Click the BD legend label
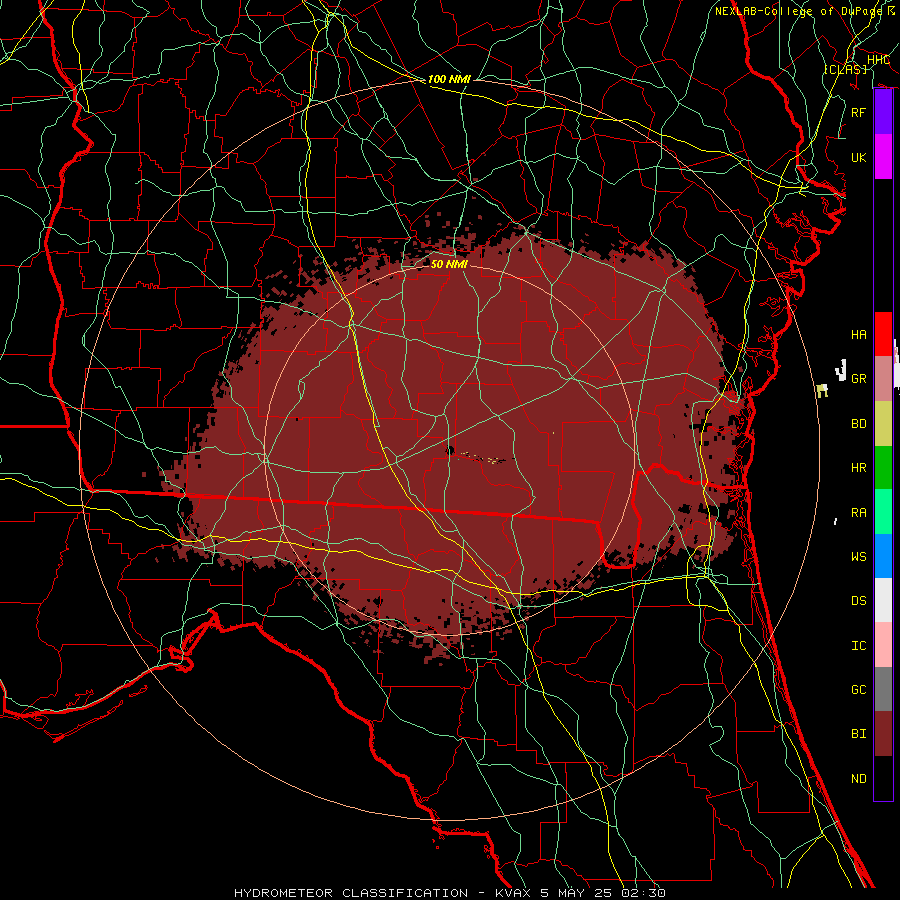Viewport: 900px width, 900px height. click(858, 424)
